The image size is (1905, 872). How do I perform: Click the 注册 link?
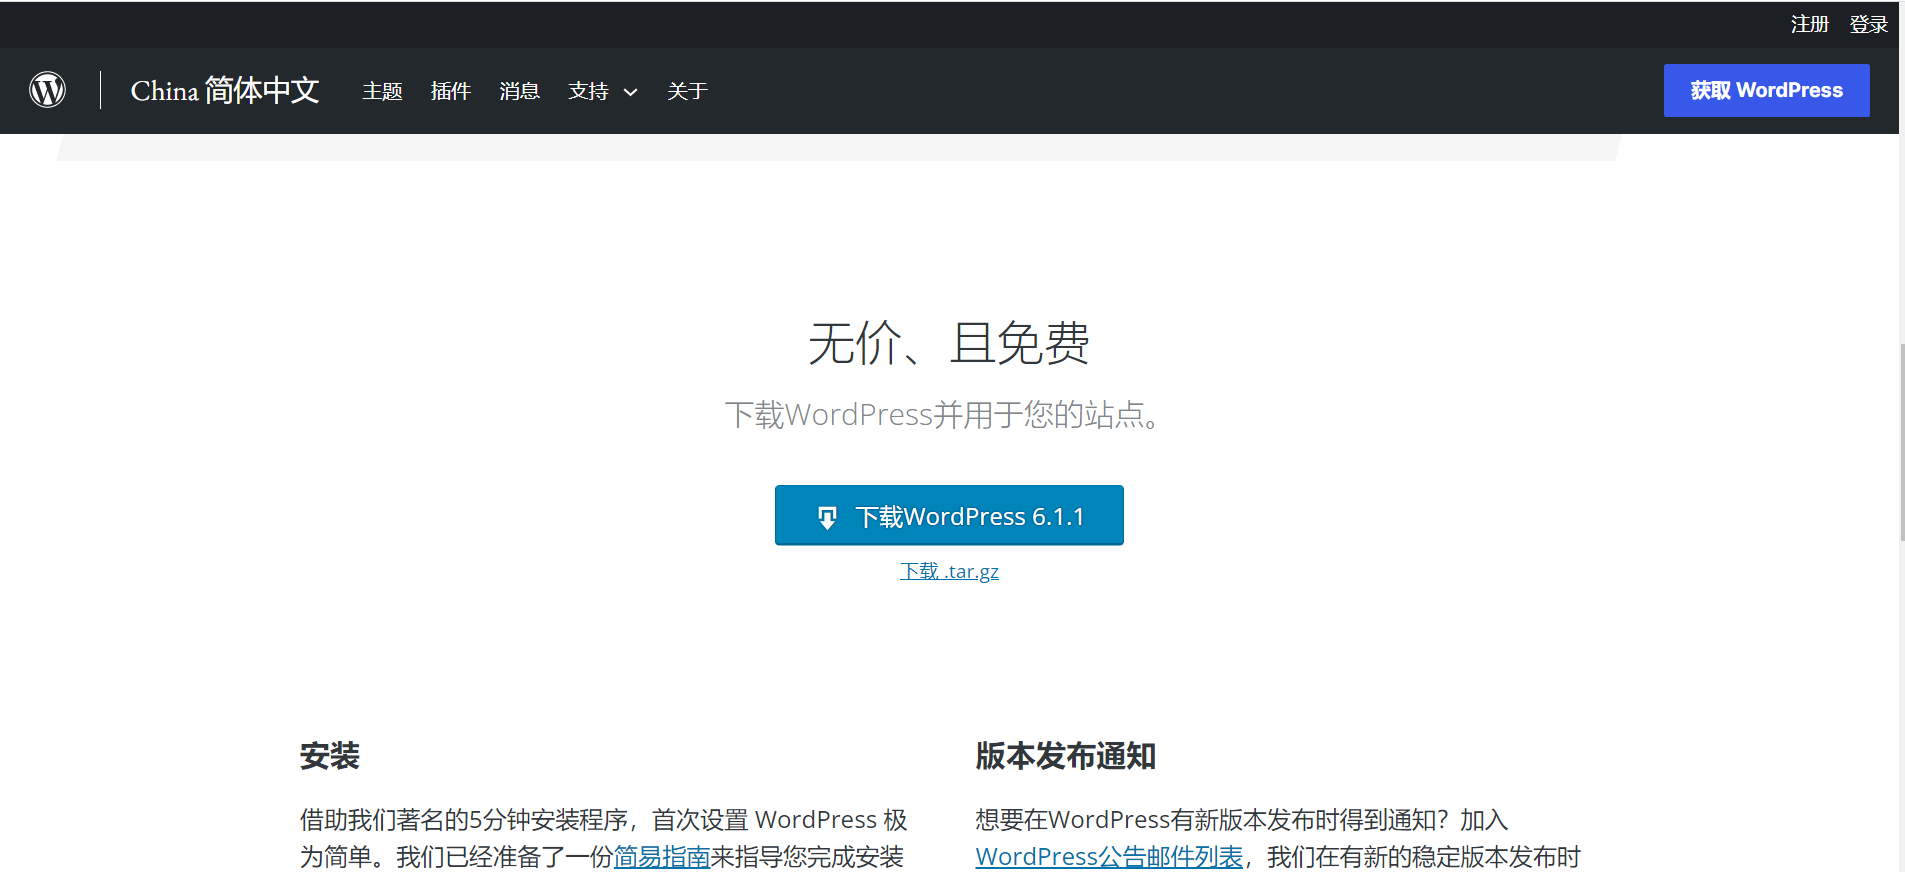point(1809,24)
